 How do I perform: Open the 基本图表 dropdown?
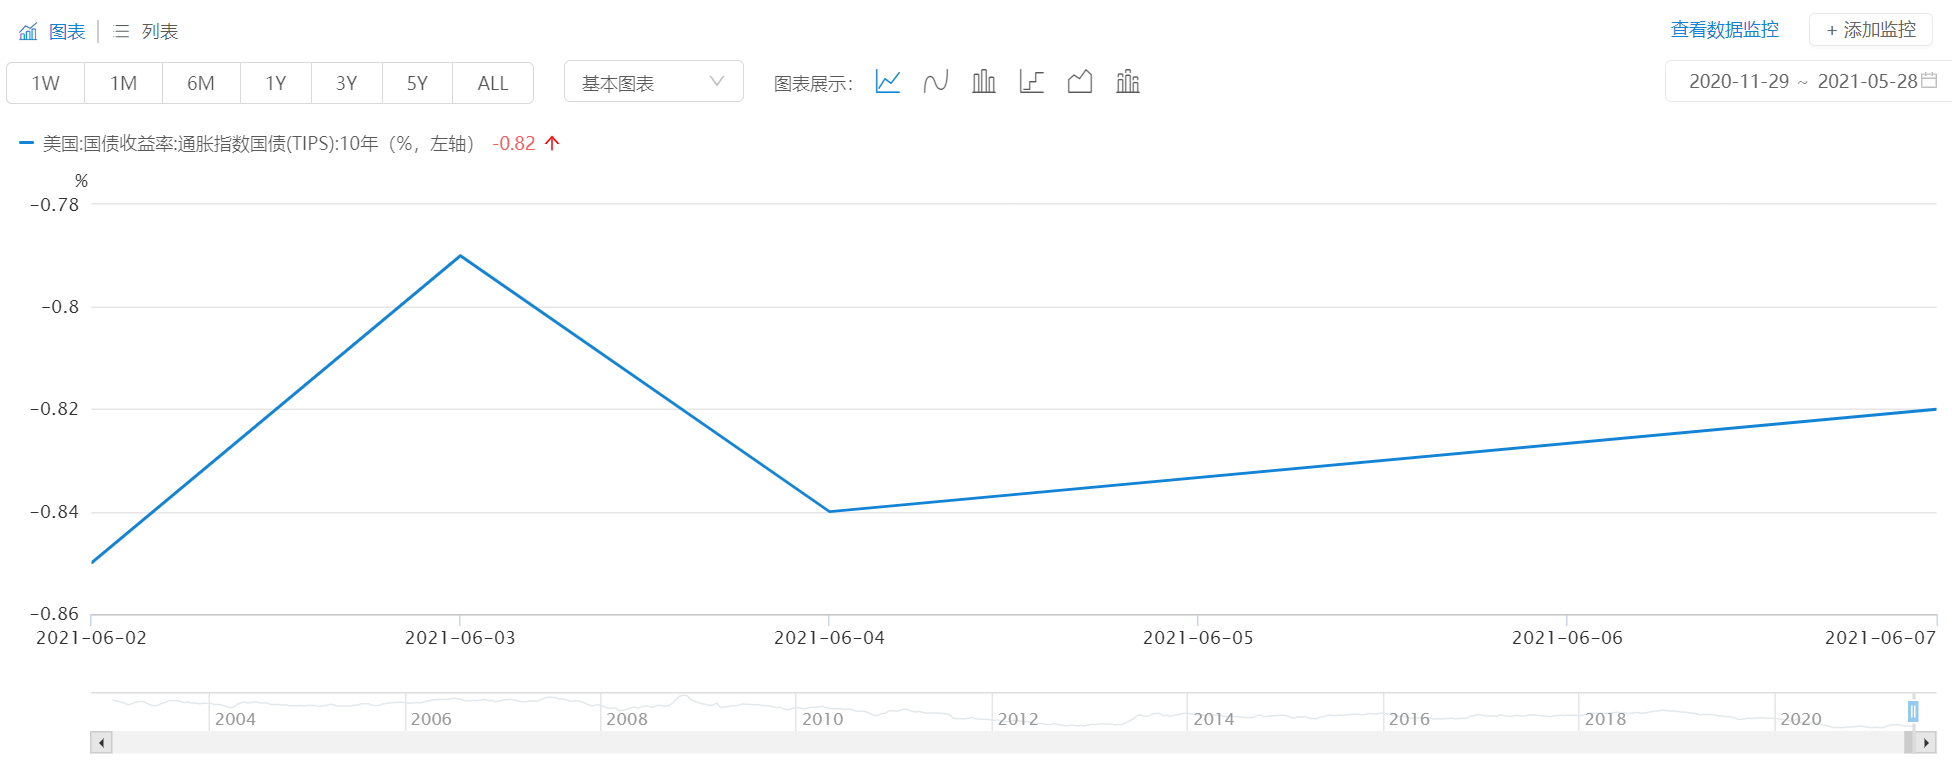click(653, 82)
